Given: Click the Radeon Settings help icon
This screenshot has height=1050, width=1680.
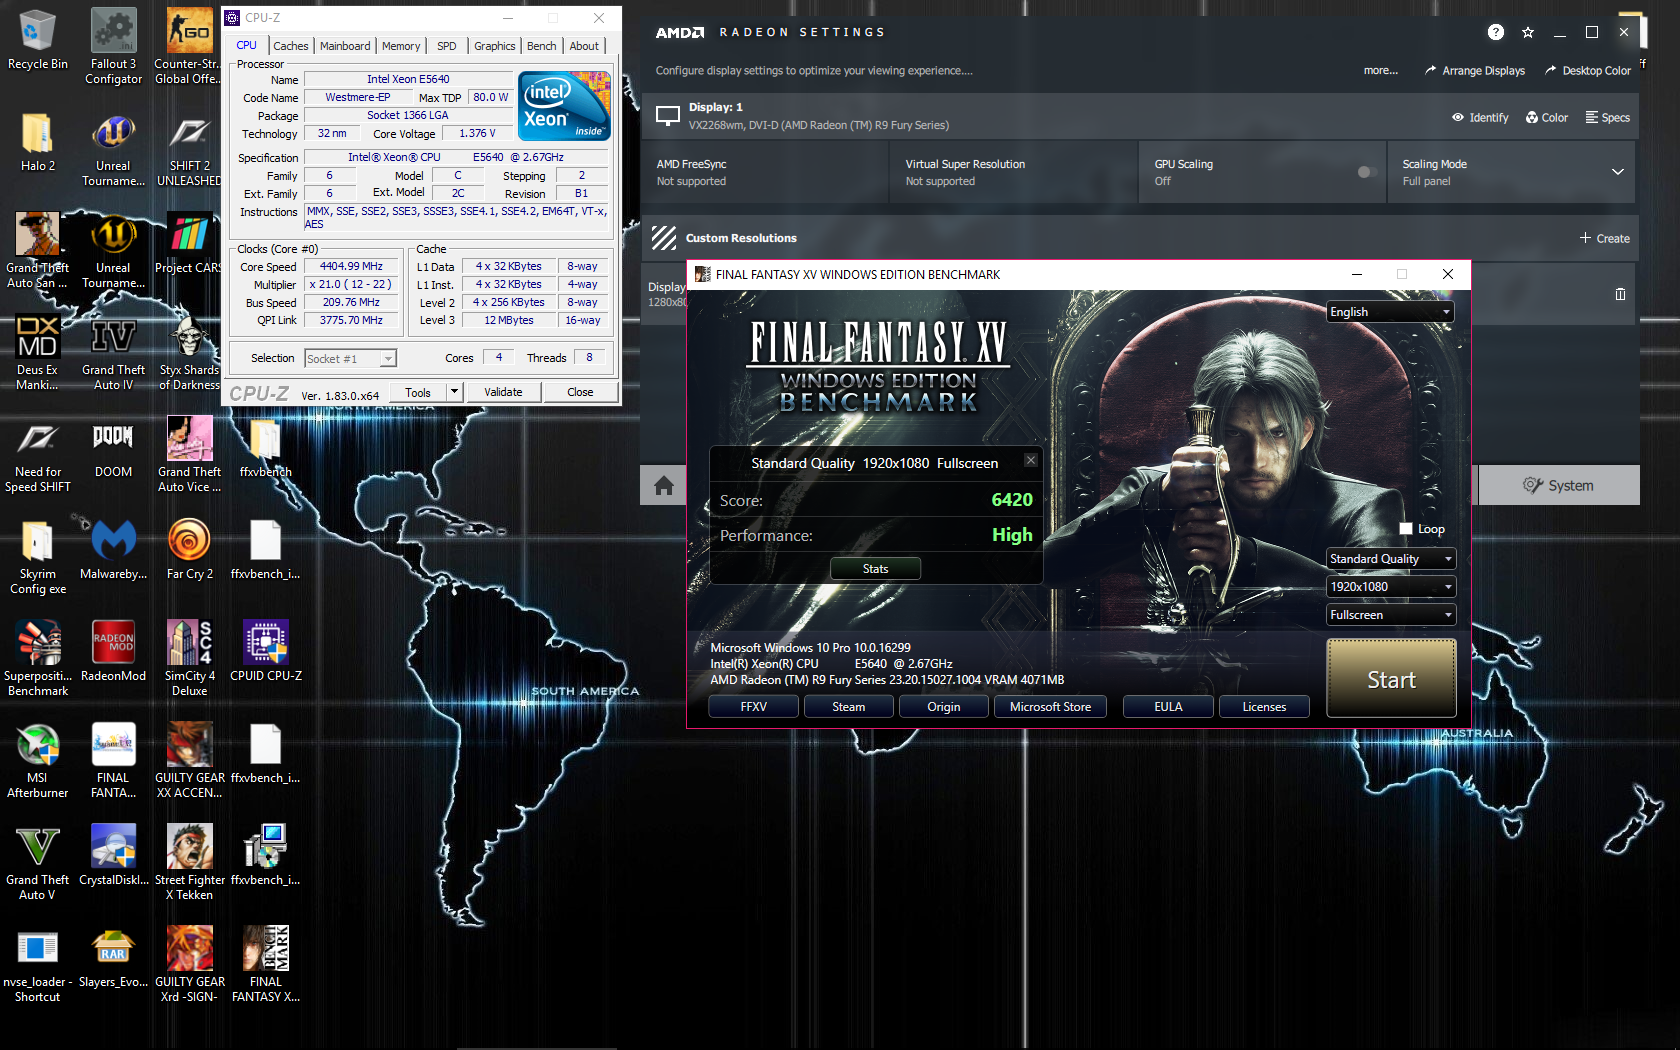Looking at the screenshot, I should pyautogui.click(x=1495, y=32).
